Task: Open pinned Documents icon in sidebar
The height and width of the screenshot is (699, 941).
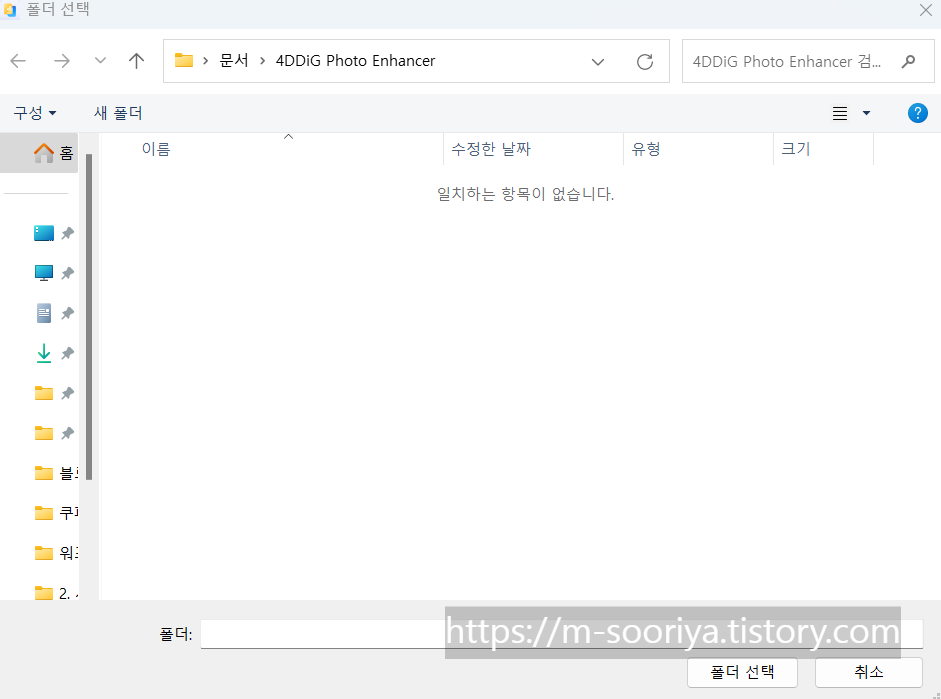Action: coord(44,313)
